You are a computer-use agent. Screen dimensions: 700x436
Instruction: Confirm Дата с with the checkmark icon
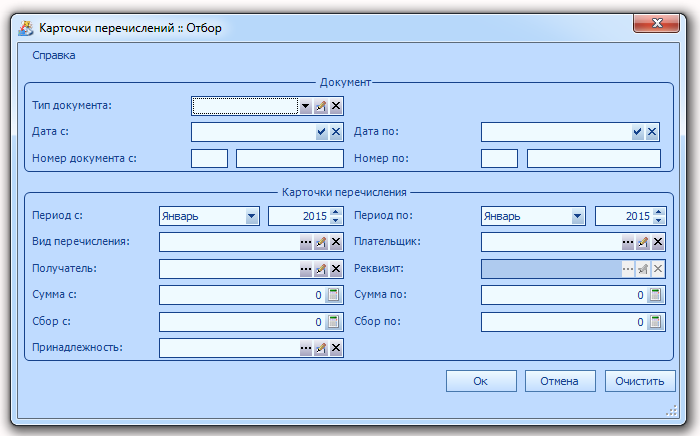pyautogui.click(x=321, y=132)
